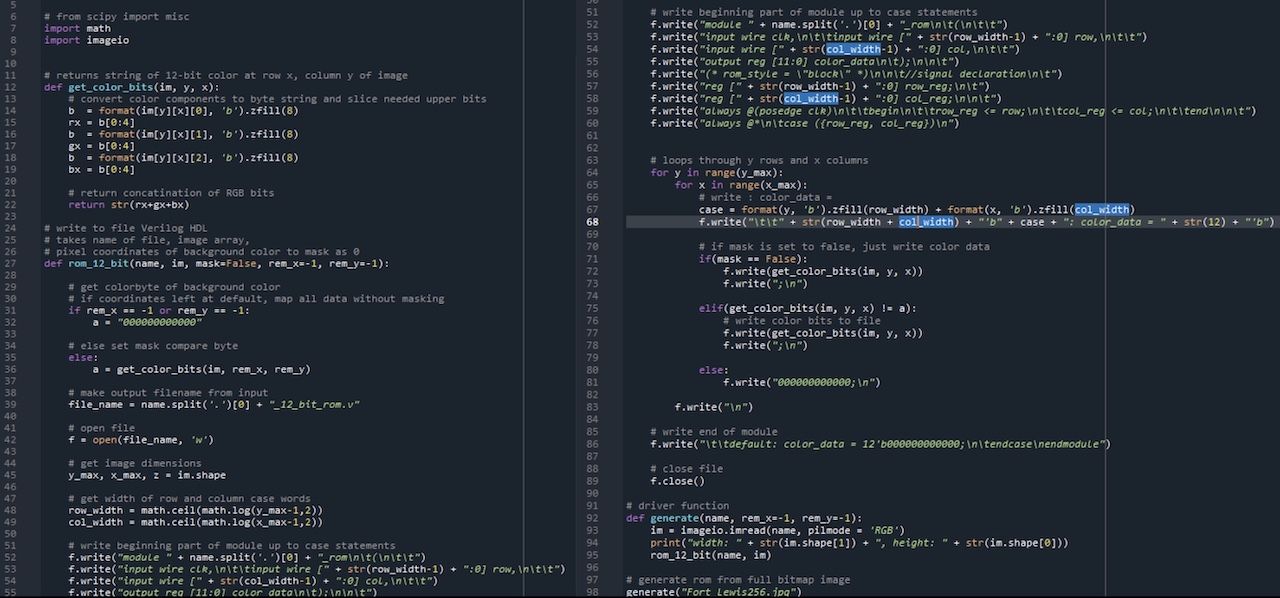Click the 'if(mask == False):' condition
Image resolution: width=1280 pixels, height=598 pixels.
753,260
